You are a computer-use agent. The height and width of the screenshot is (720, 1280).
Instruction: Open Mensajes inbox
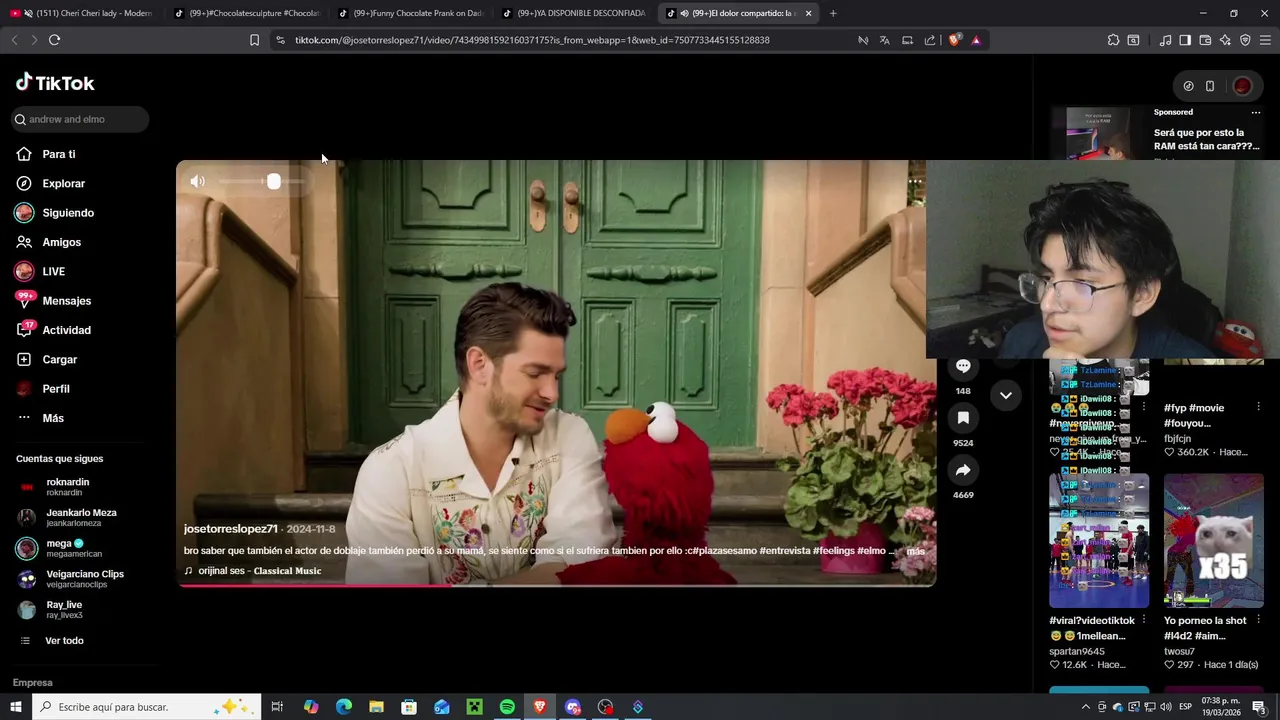pos(66,301)
